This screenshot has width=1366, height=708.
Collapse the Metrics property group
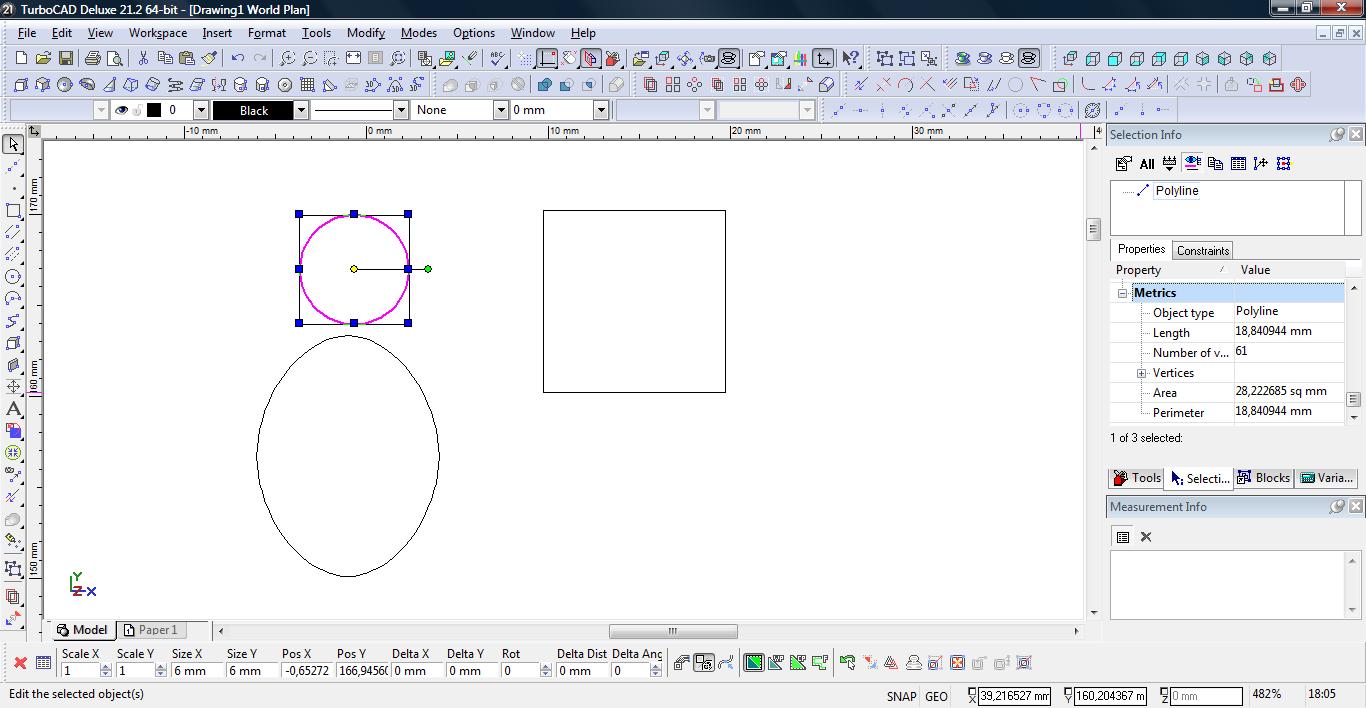(1123, 293)
